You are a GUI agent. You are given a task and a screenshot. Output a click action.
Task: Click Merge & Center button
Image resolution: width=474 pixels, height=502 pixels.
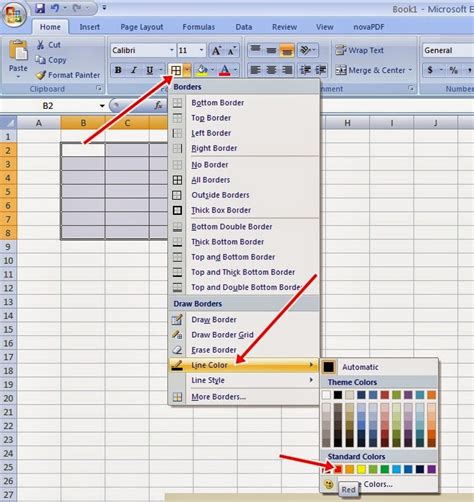coord(370,70)
